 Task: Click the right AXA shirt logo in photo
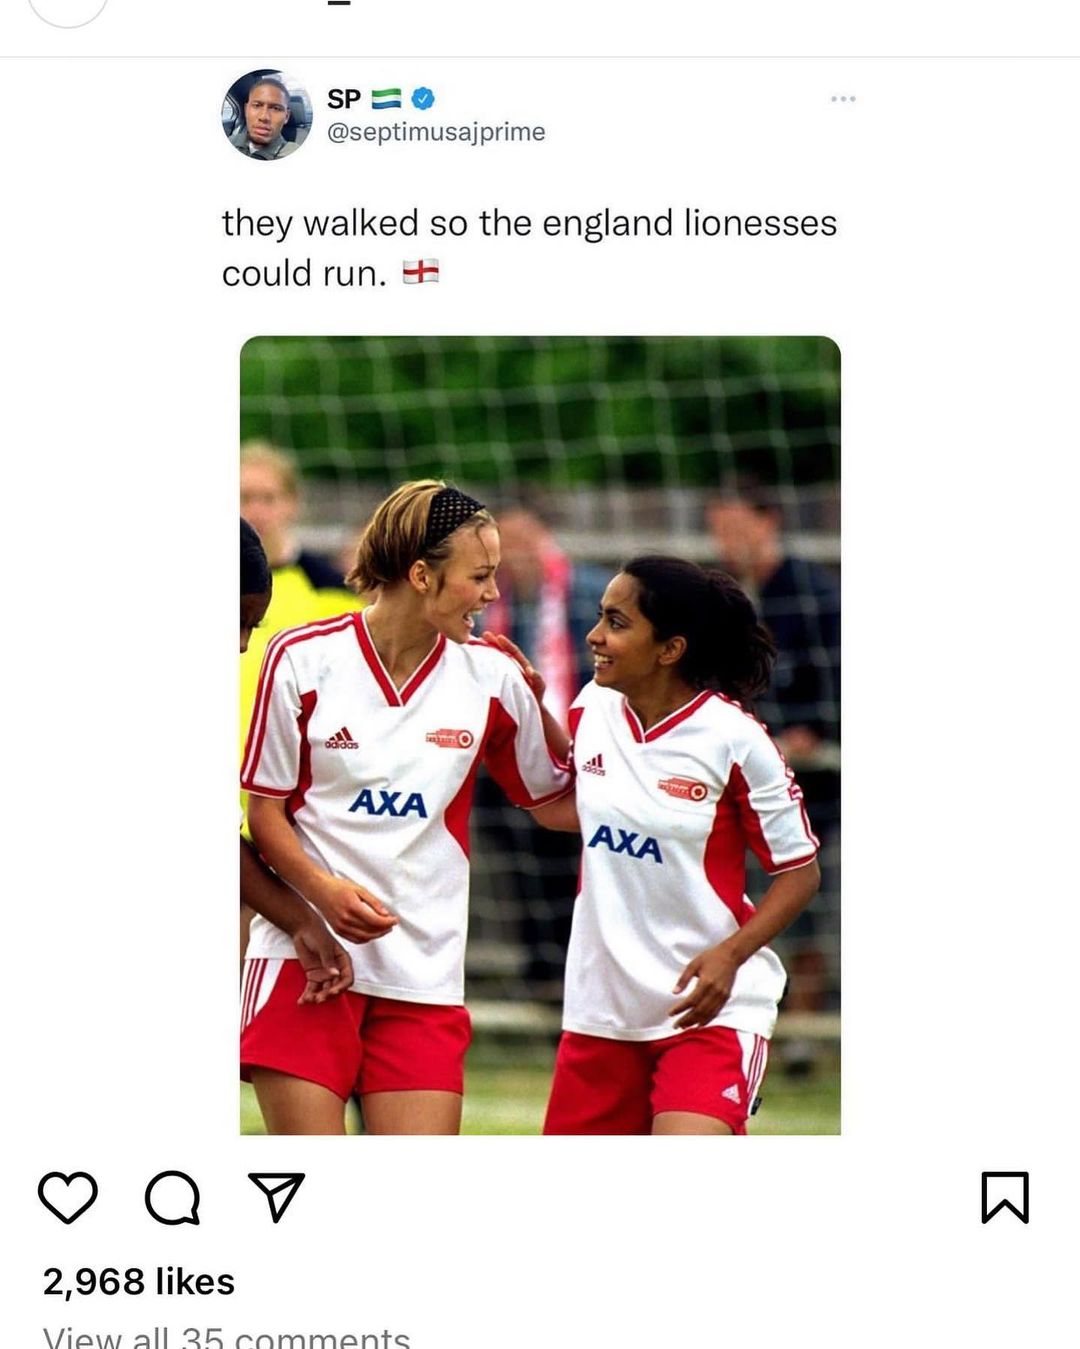[x=625, y=843]
